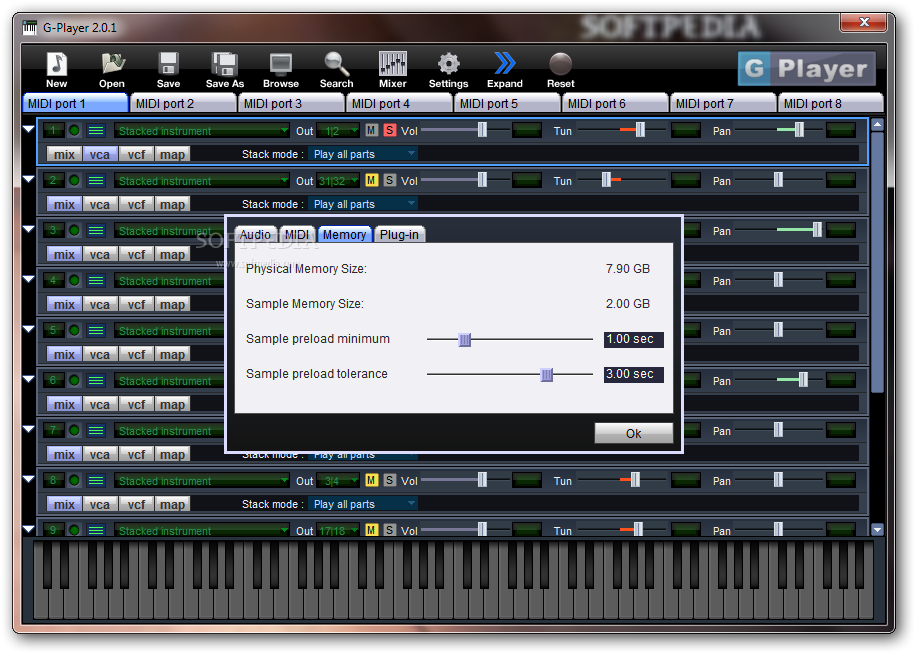Click channel 3 Pan slider handle
Screen dimensions: 916x654
[817, 229]
